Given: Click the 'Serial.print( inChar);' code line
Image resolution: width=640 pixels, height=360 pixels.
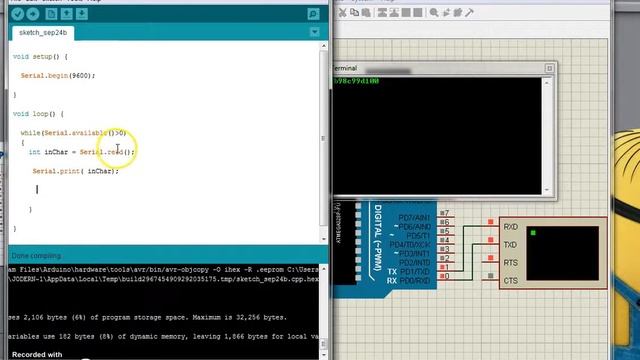Looking at the screenshot, I should coord(76,171).
